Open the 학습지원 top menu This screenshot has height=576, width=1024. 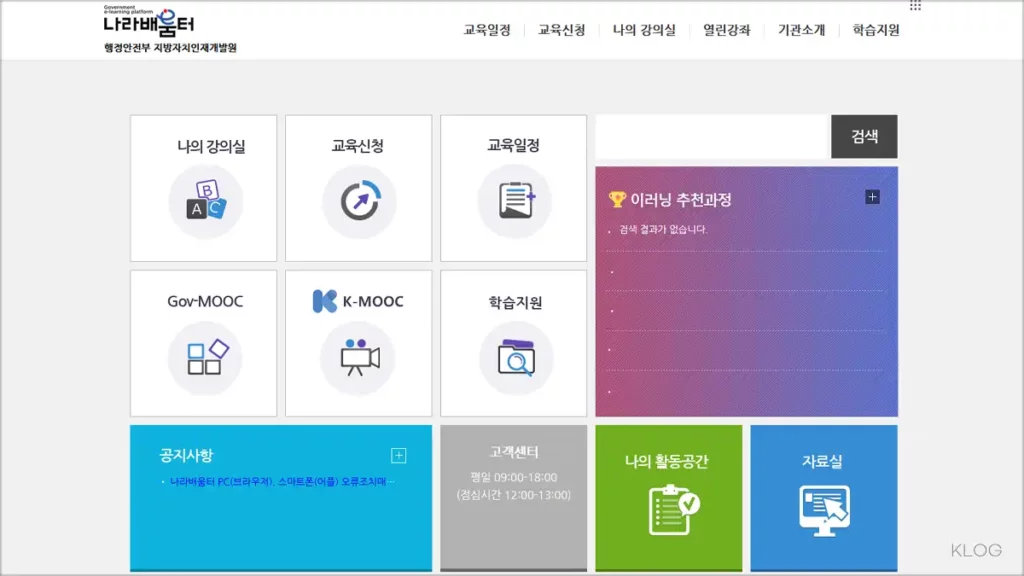point(876,30)
